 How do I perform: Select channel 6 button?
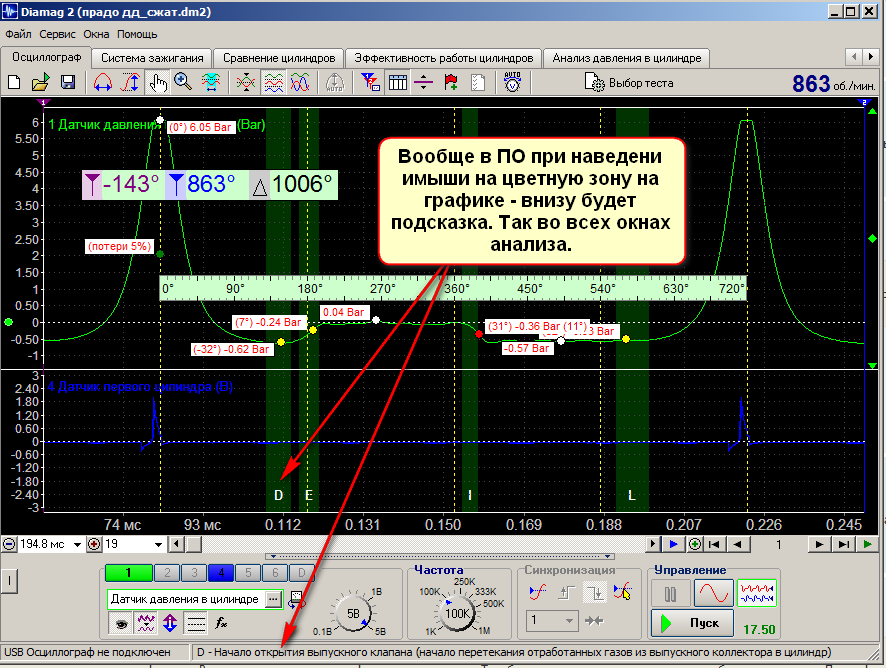pyautogui.click(x=275, y=573)
